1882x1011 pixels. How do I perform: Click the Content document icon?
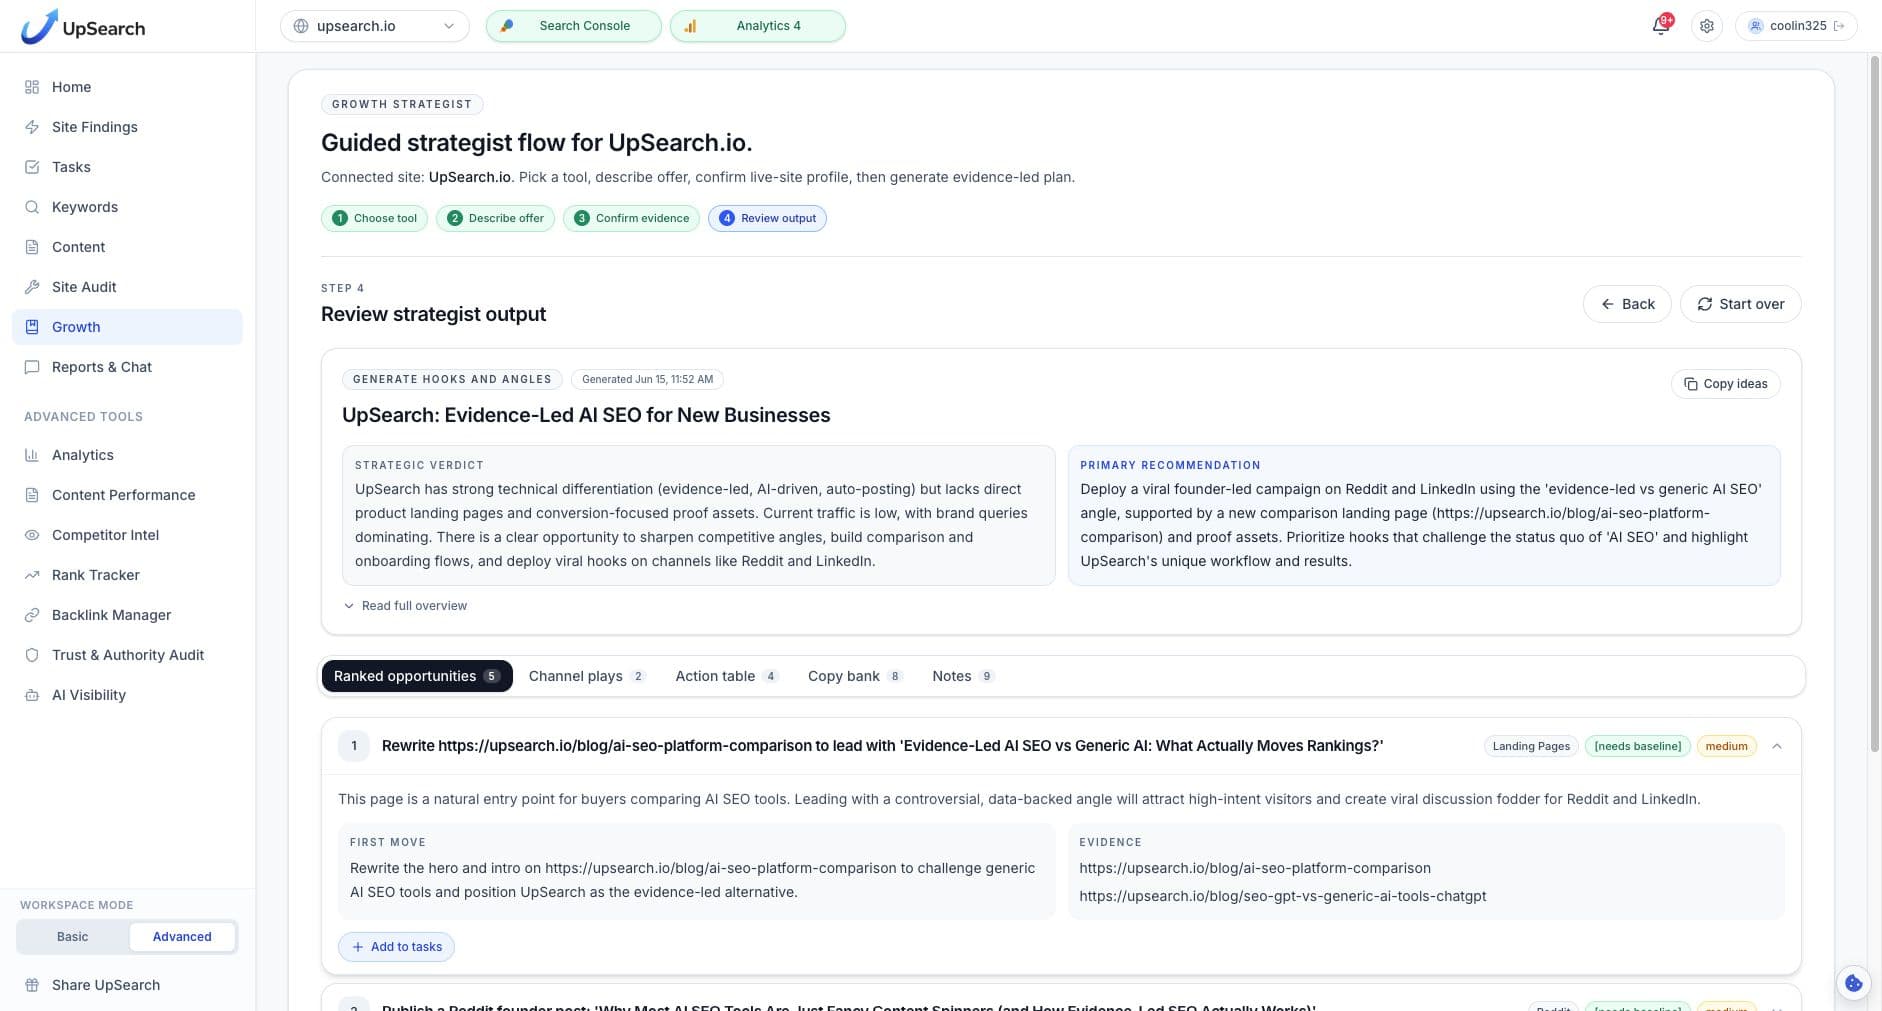pos(32,247)
